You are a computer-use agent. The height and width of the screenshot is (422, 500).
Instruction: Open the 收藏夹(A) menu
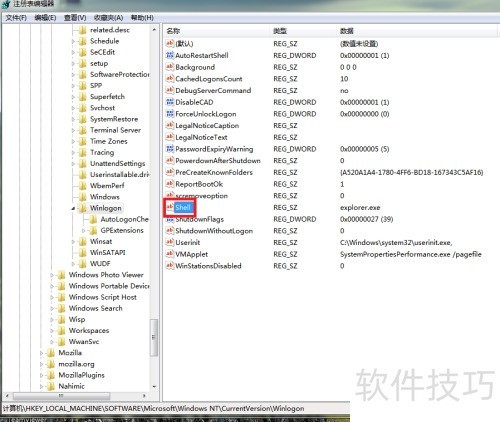(108, 18)
